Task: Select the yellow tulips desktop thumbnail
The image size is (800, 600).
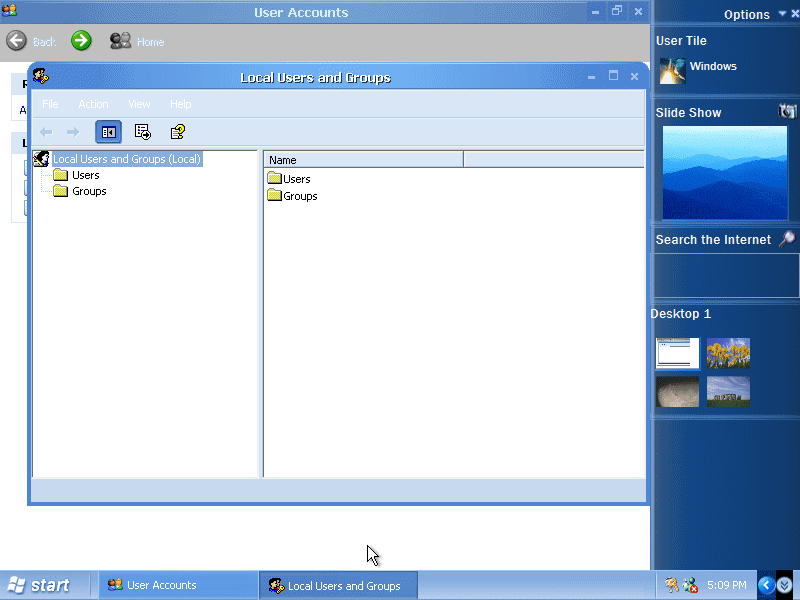Action: pyautogui.click(x=728, y=353)
